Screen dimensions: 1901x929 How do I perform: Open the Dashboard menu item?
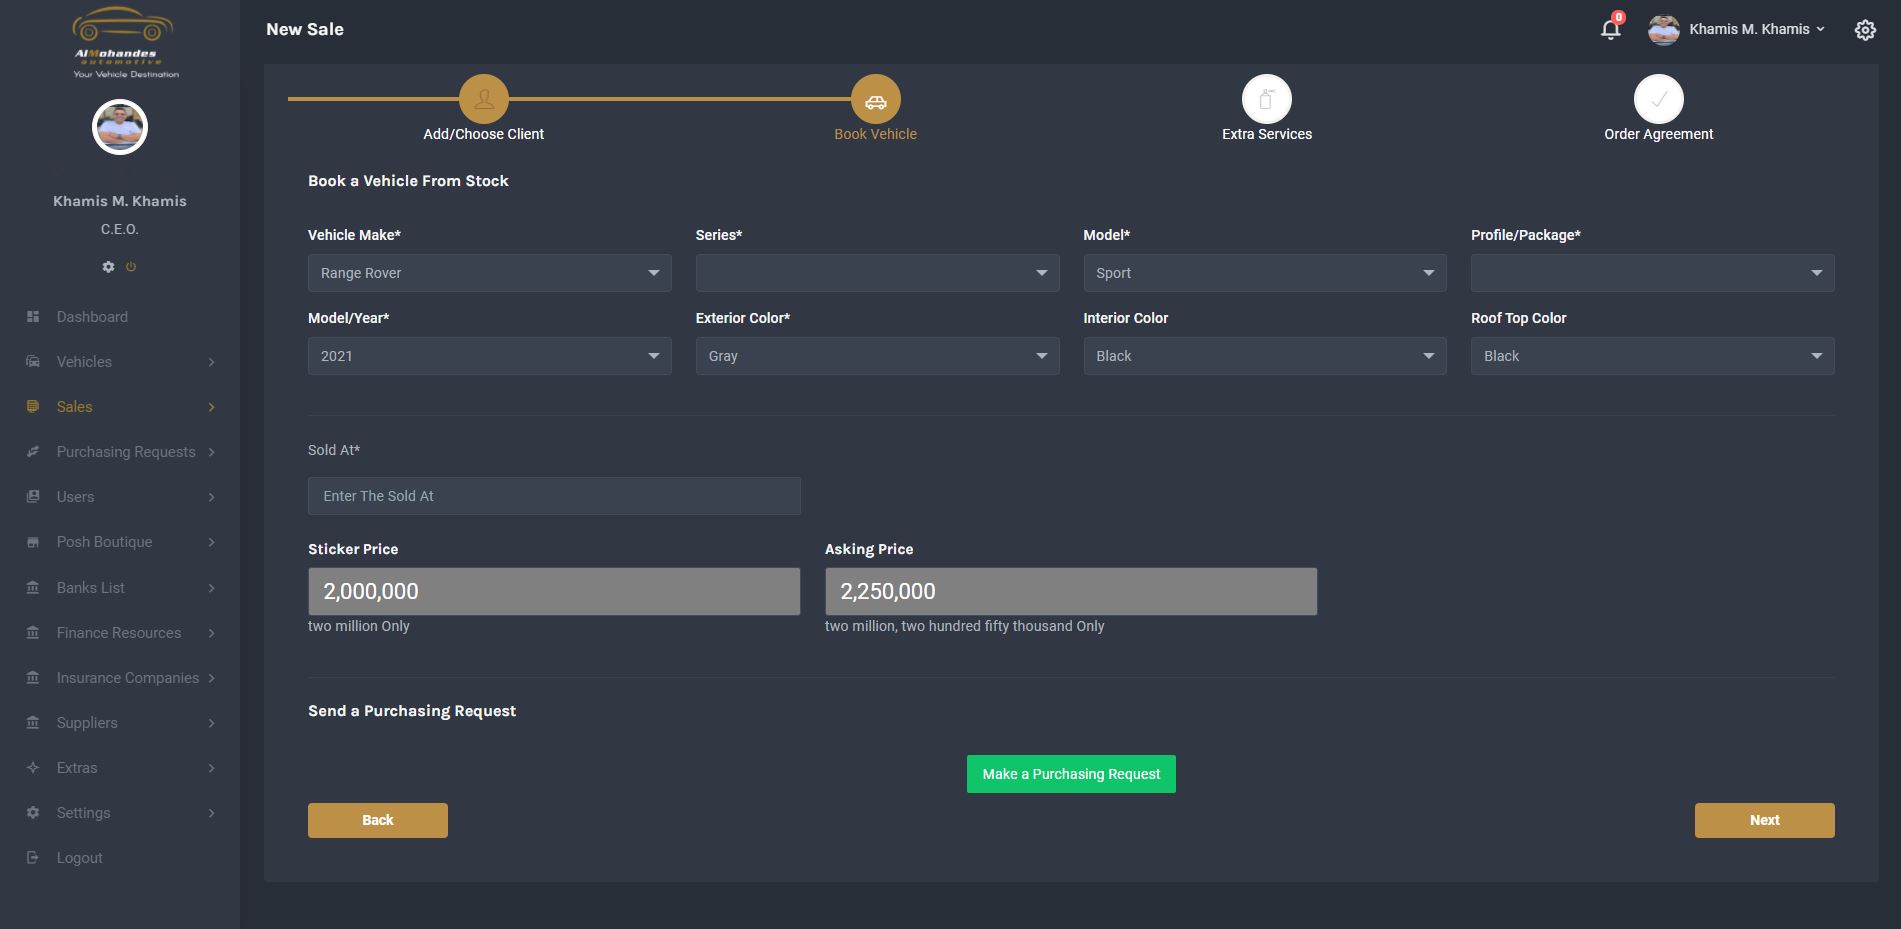92,317
